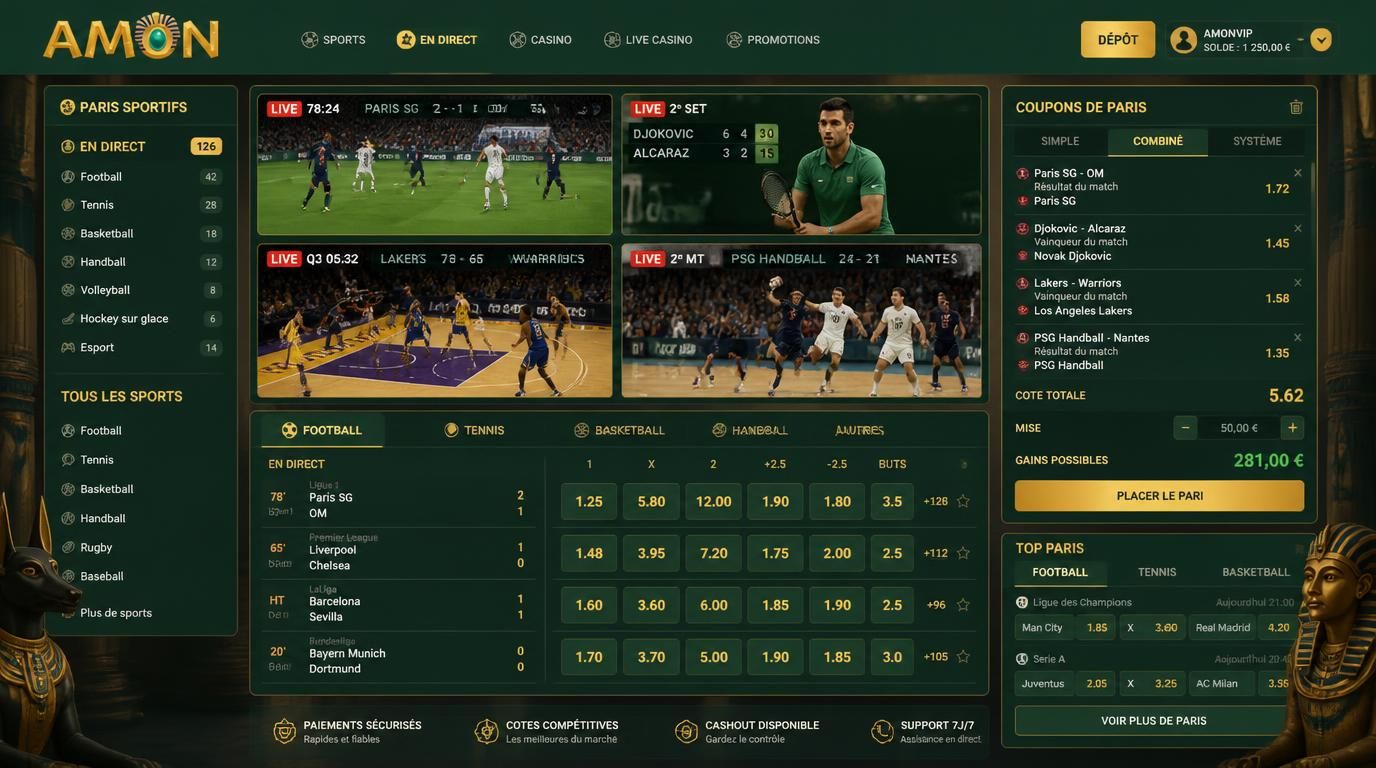Expand +96 markets for Barcelona vs Sevilla

pyautogui.click(x=936, y=605)
